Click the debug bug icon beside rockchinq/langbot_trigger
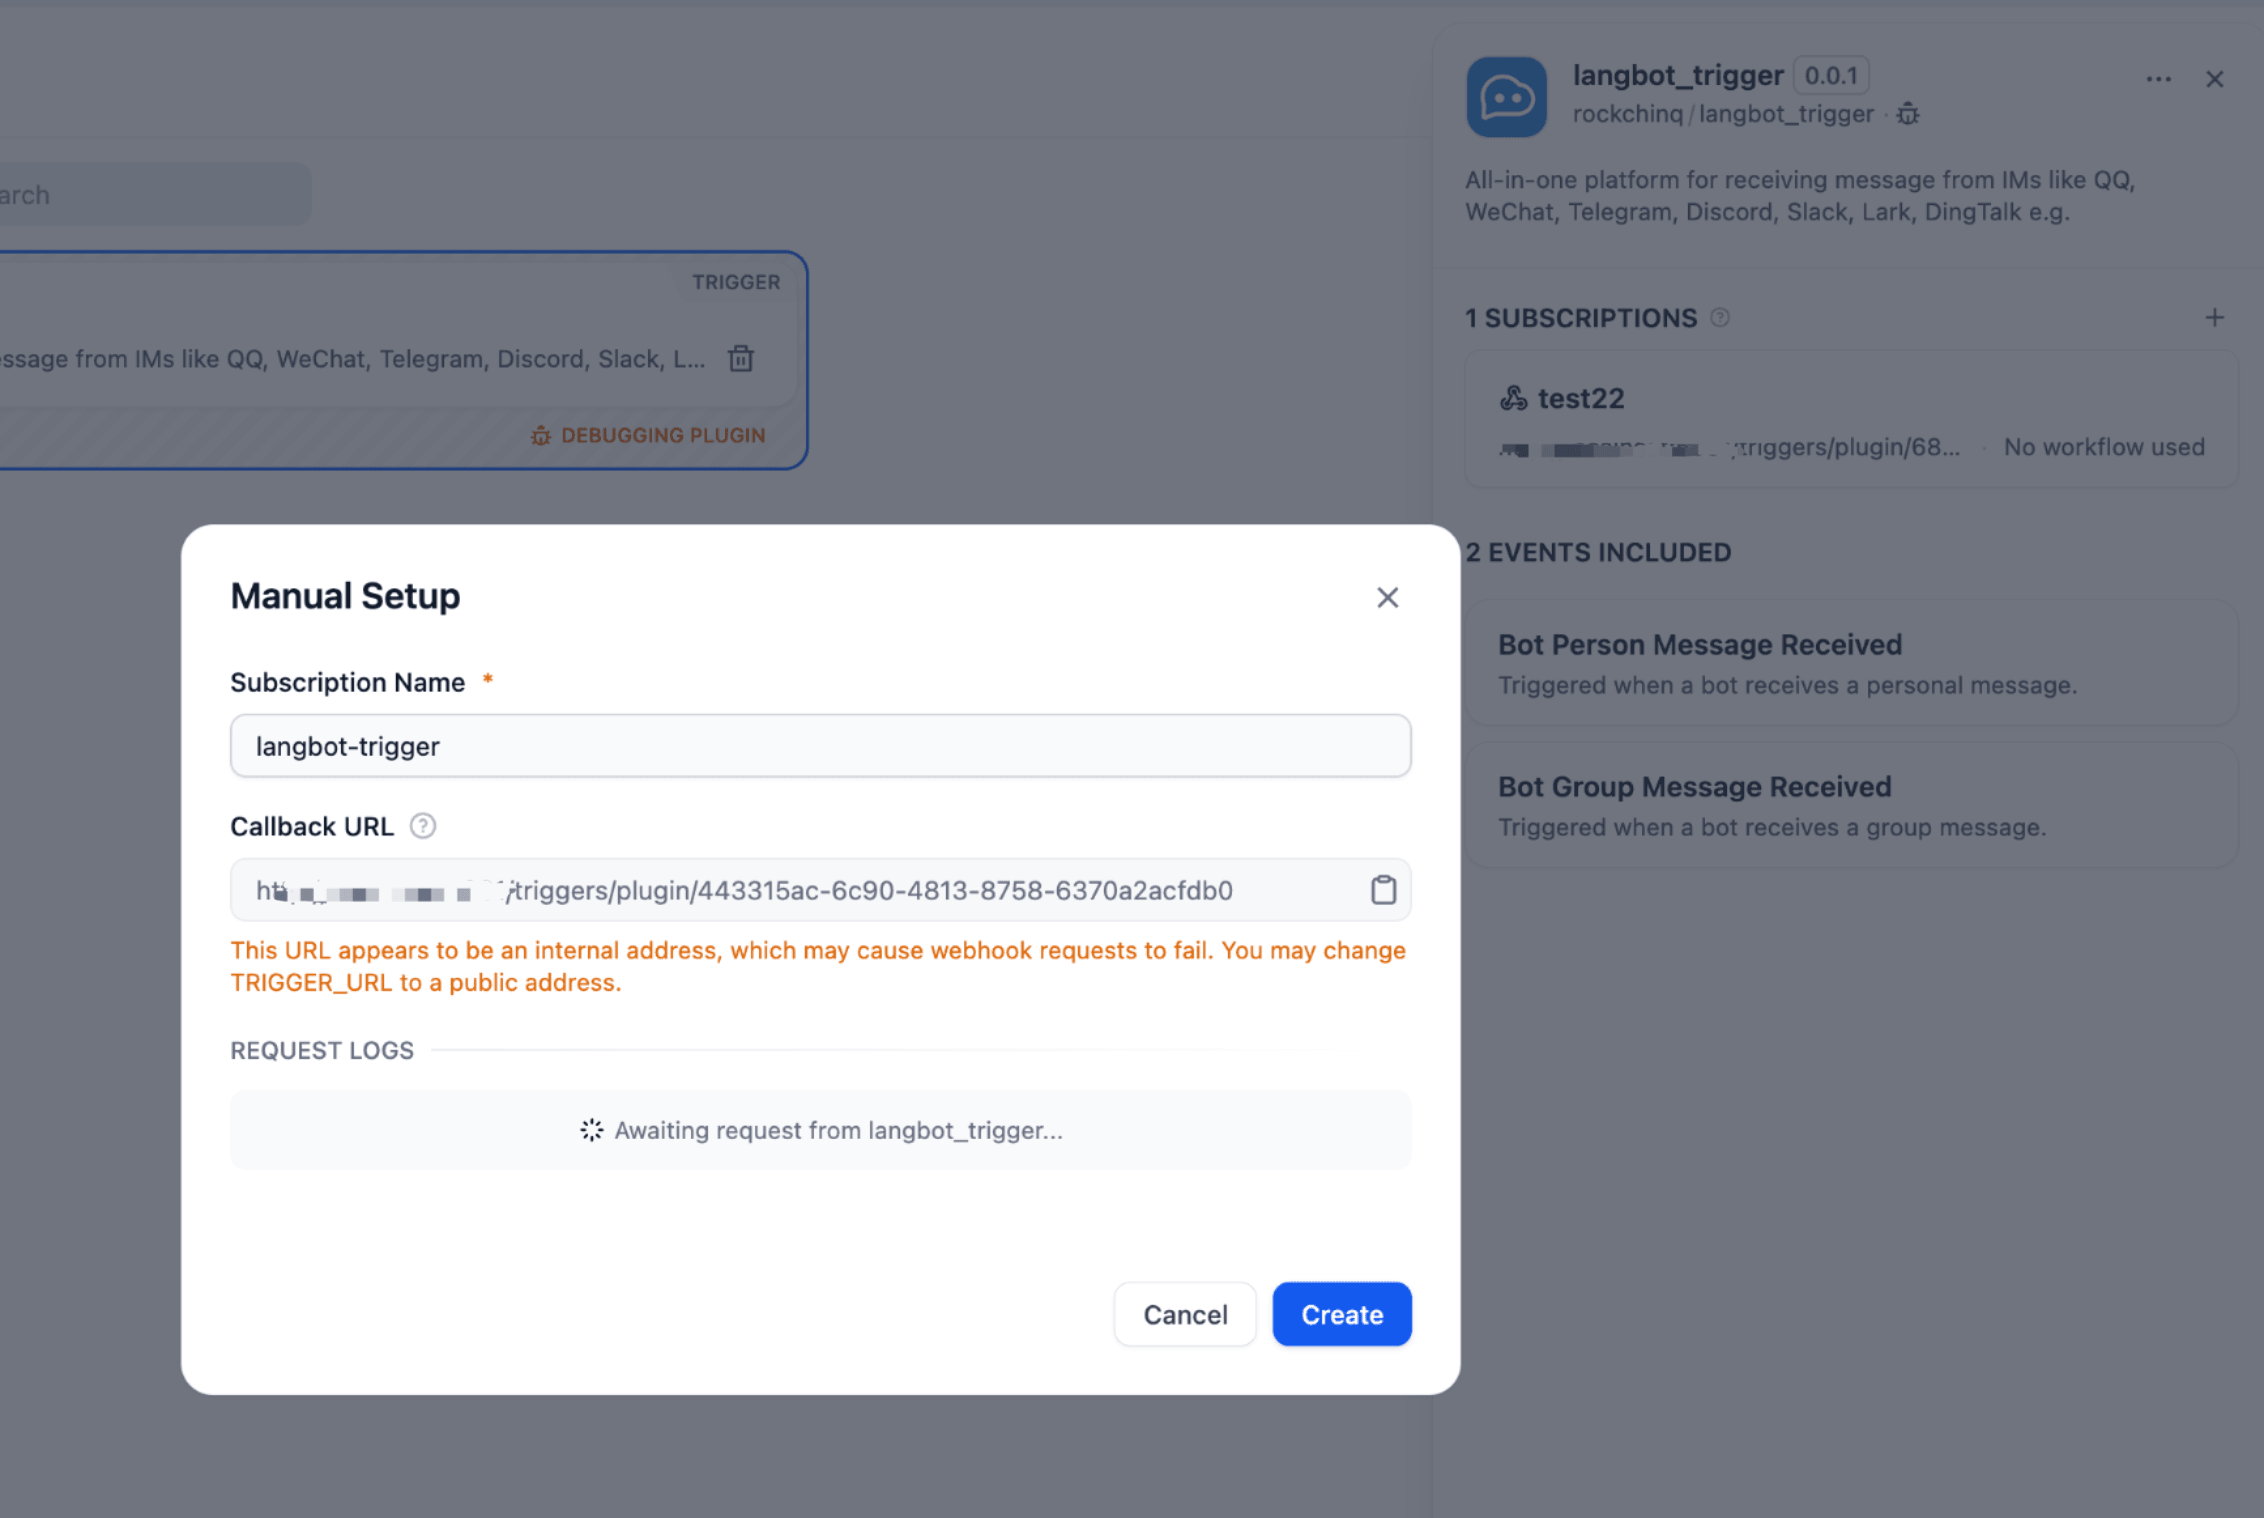The height and width of the screenshot is (1518, 2264). pyautogui.click(x=1908, y=114)
